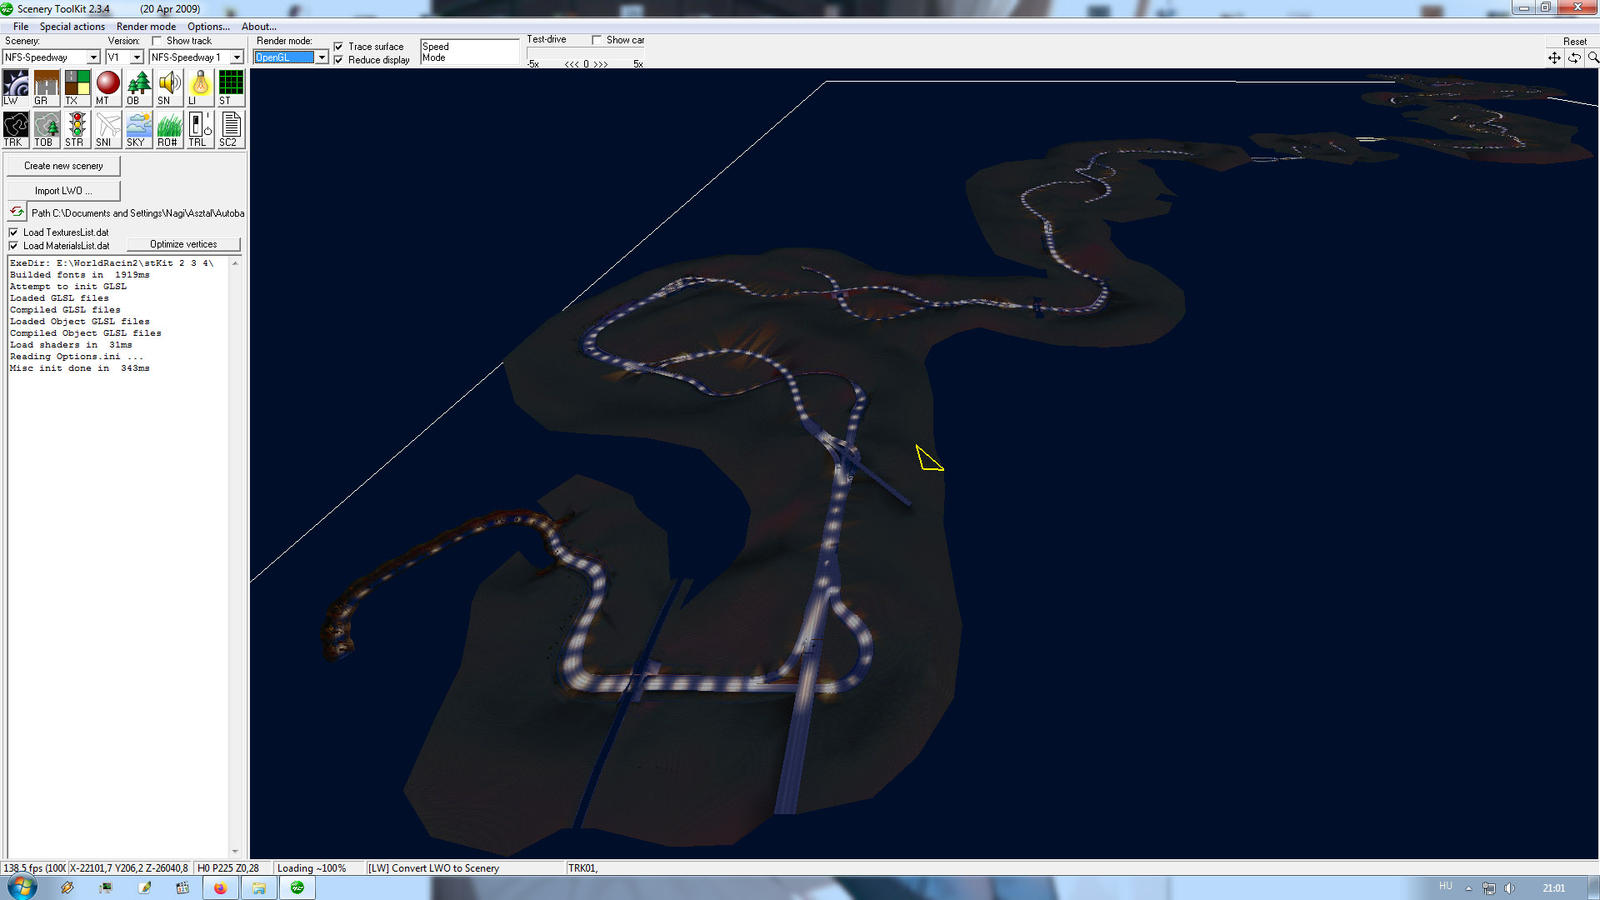Screen dimensions: 1600x900
Task: Toggle Load MaterialsList.dat checkbox
Action: pos(14,246)
